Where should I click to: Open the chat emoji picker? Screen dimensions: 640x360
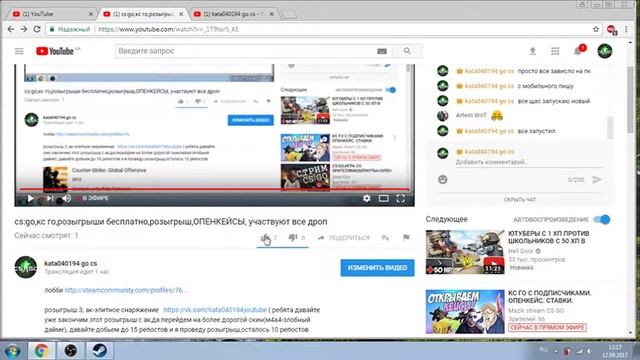(x=442, y=179)
